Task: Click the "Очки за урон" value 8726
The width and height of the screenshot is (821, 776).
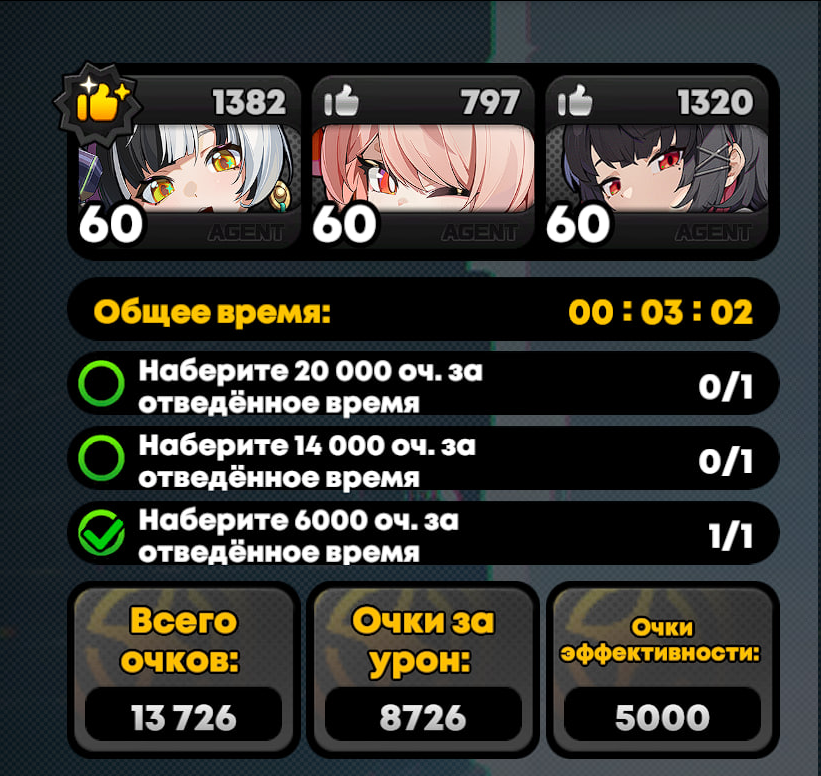Action: [423, 717]
